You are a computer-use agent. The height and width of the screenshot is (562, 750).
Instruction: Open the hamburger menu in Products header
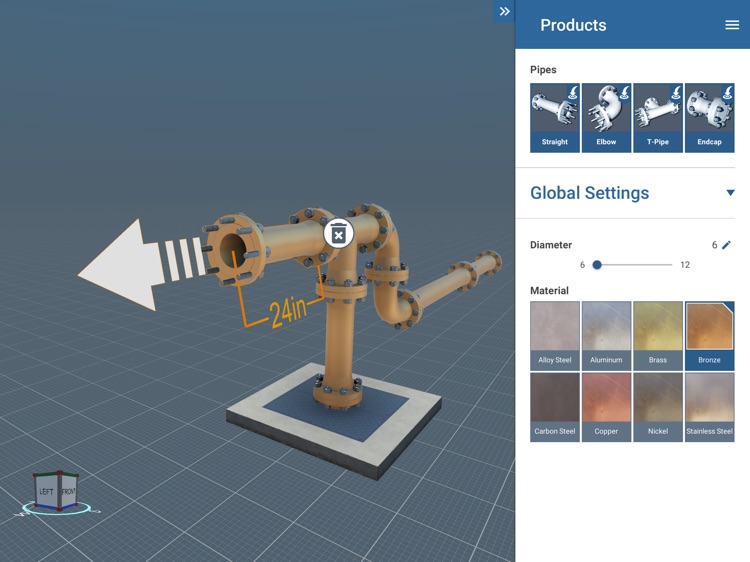(732, 25)
